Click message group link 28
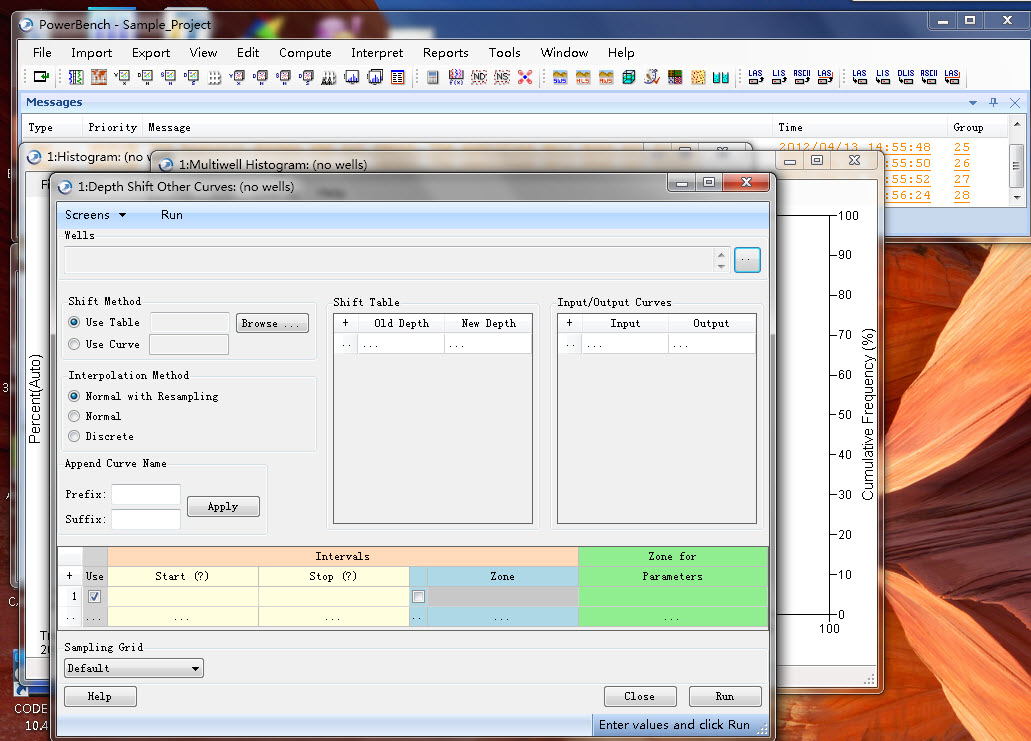This screenshot has height=741, width=1031. 962,195
